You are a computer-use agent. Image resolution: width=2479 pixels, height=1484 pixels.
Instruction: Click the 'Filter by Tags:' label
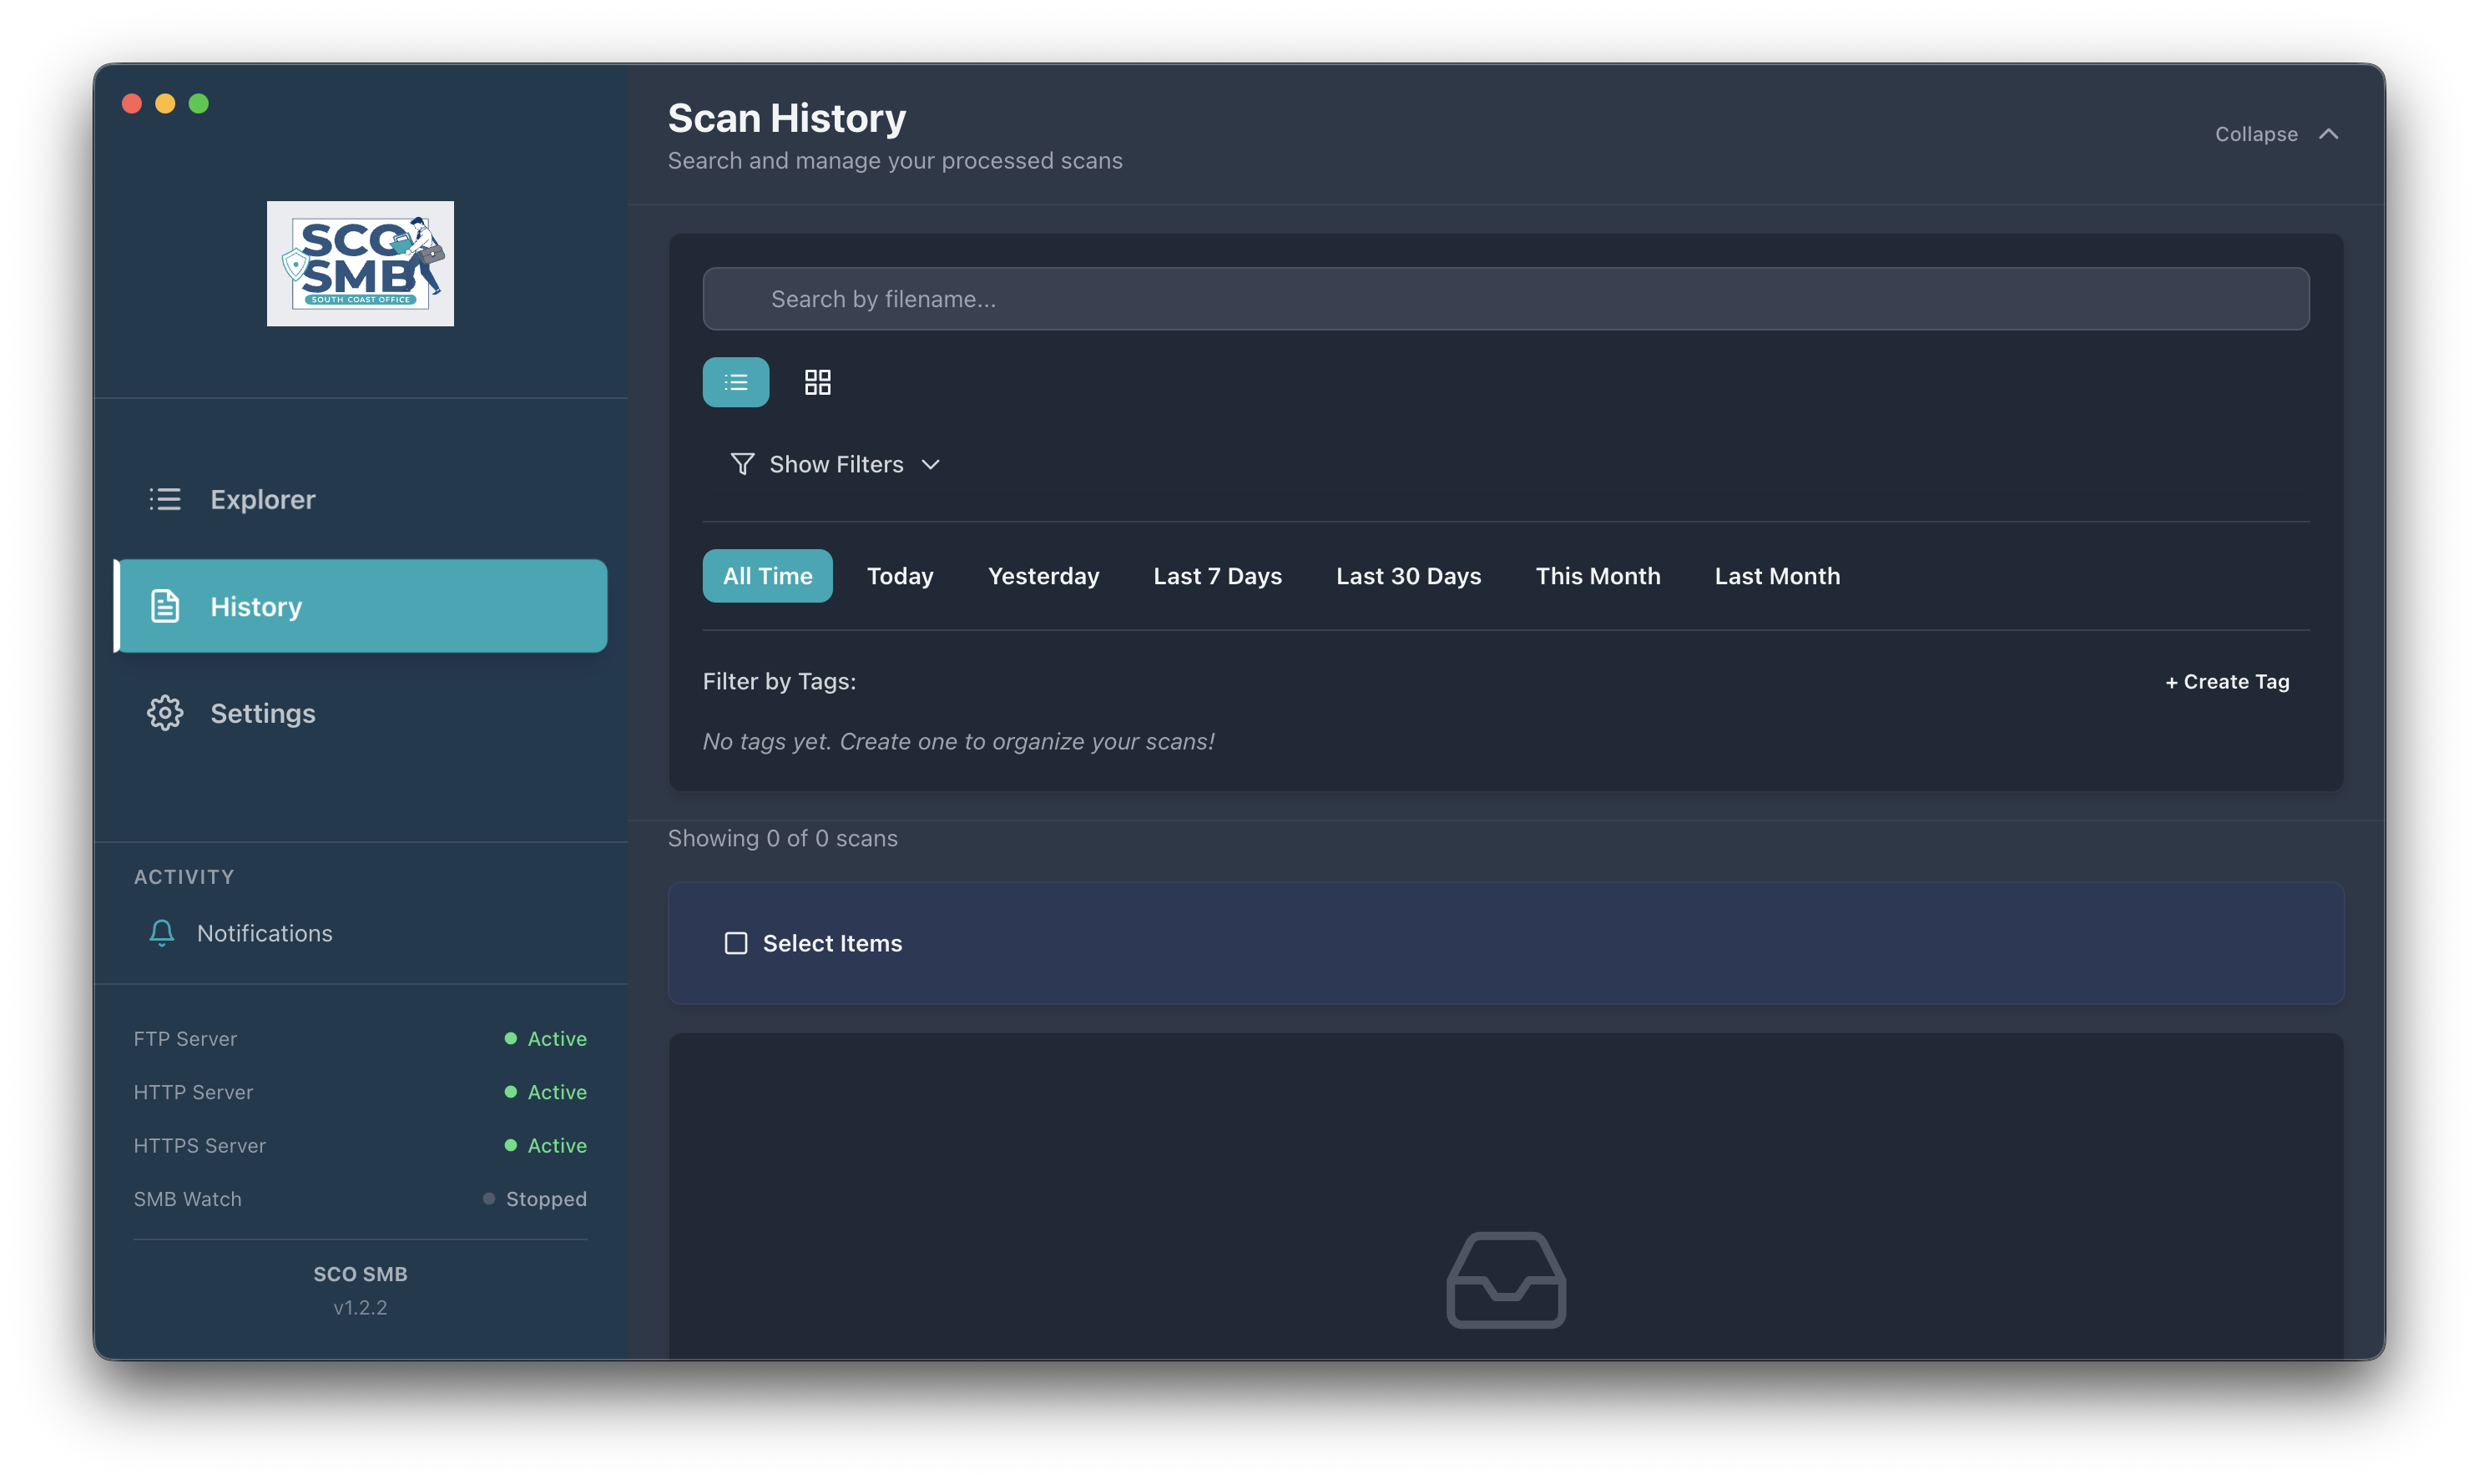(x=779, y=681)
